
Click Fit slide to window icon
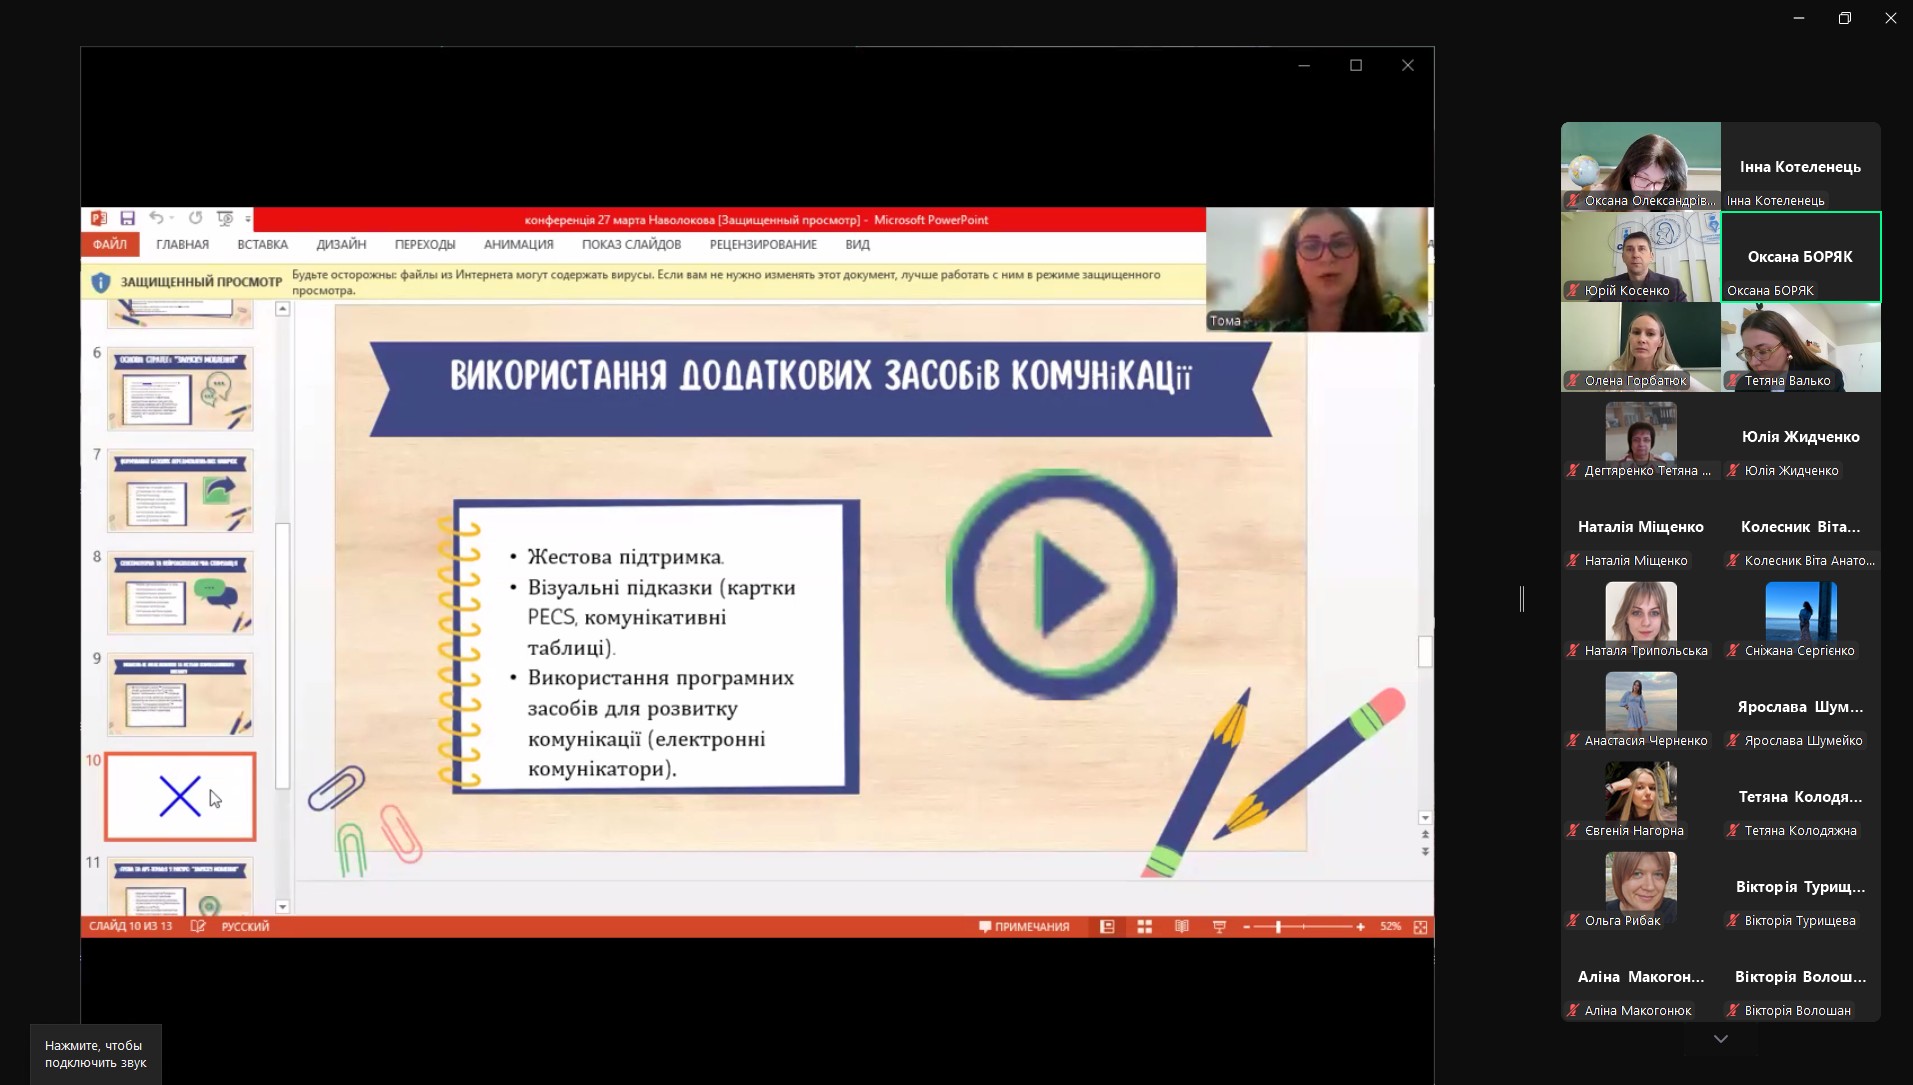(x=1420, y=927)
